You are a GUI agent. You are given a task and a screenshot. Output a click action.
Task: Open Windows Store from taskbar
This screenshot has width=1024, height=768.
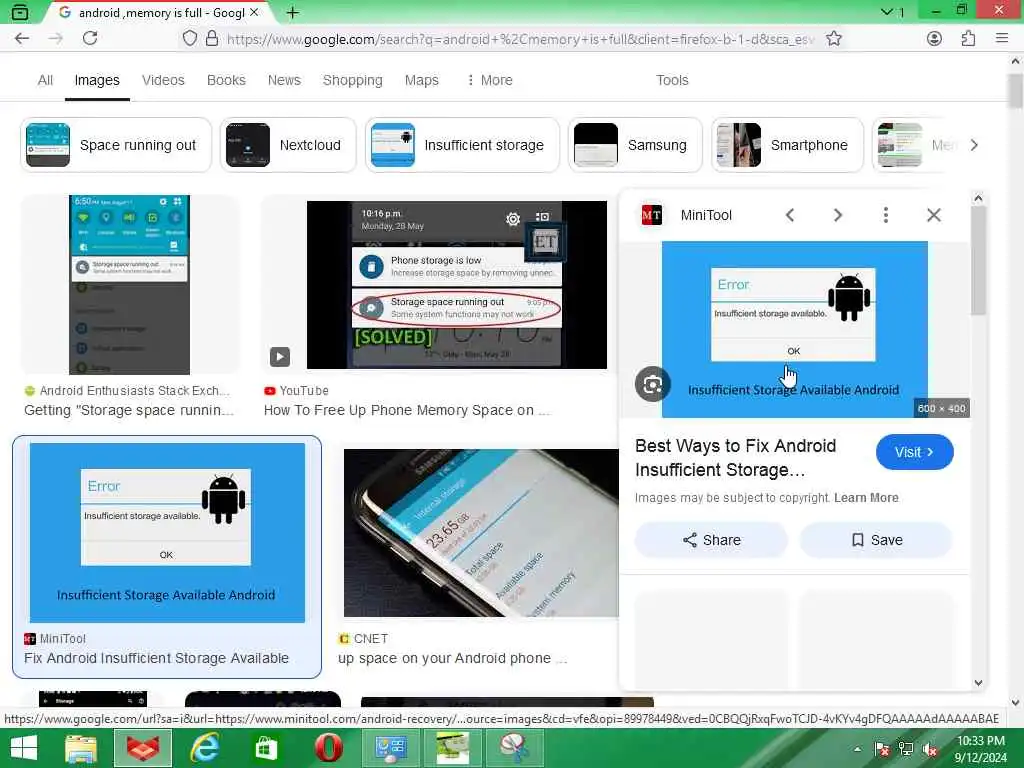click(266, 748)
